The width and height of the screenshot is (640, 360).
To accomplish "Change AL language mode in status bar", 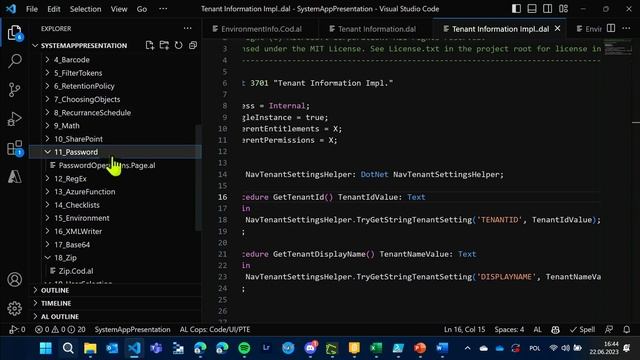I will coord(538,329).
